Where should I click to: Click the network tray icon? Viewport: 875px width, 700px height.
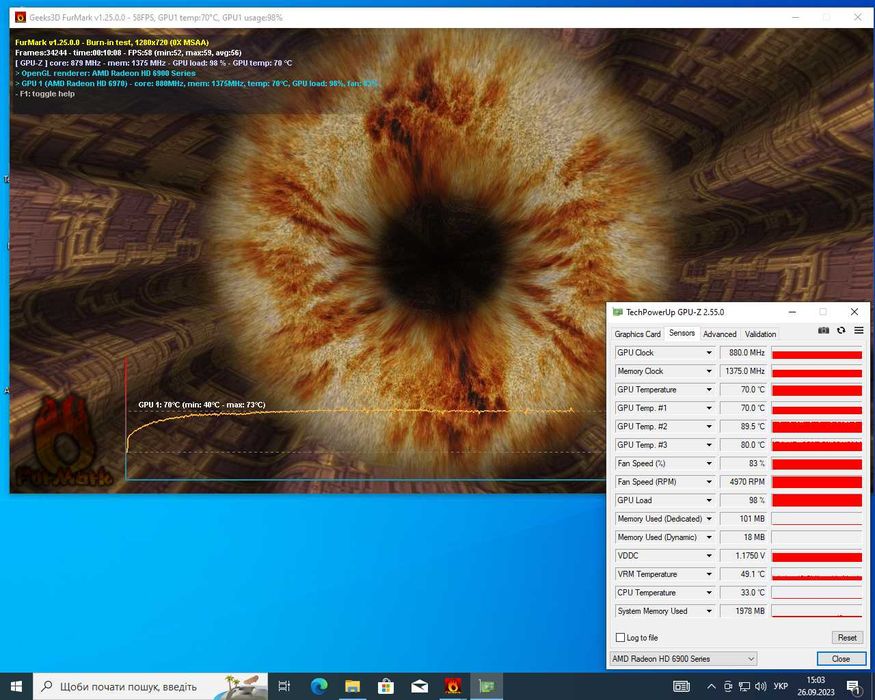744,686
